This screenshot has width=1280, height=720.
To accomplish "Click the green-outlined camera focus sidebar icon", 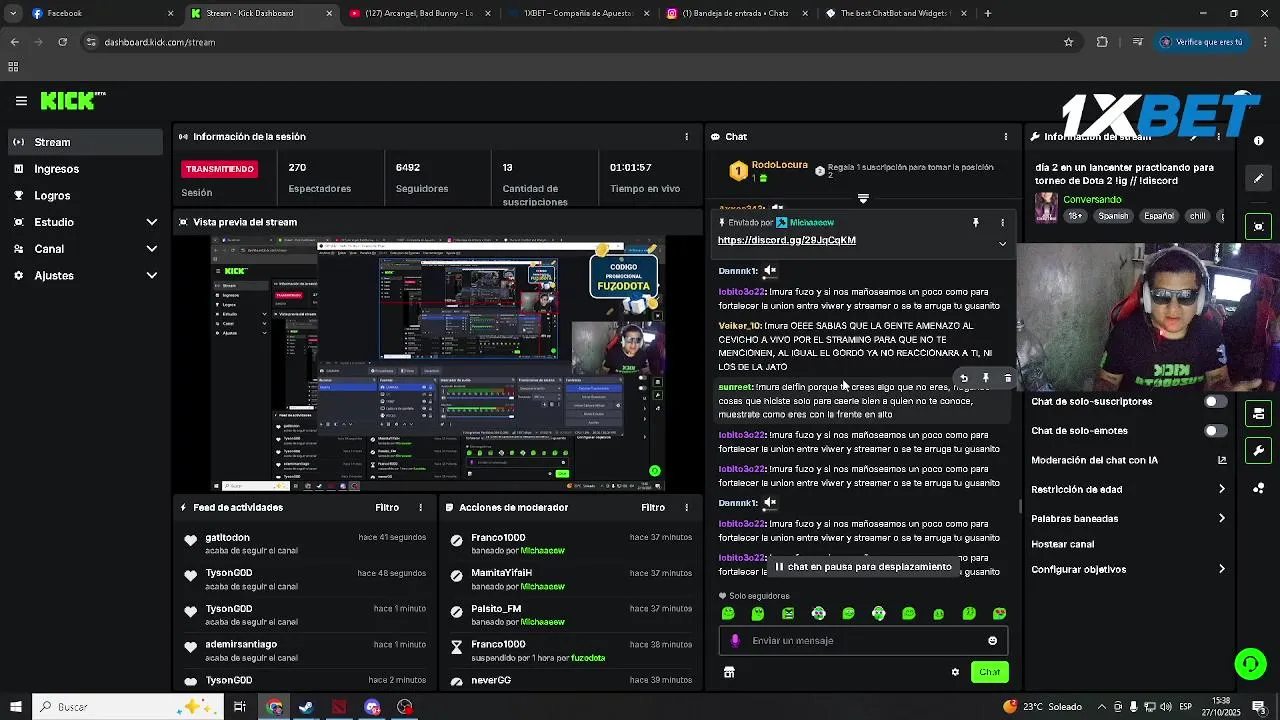I will coord(1259,227).
